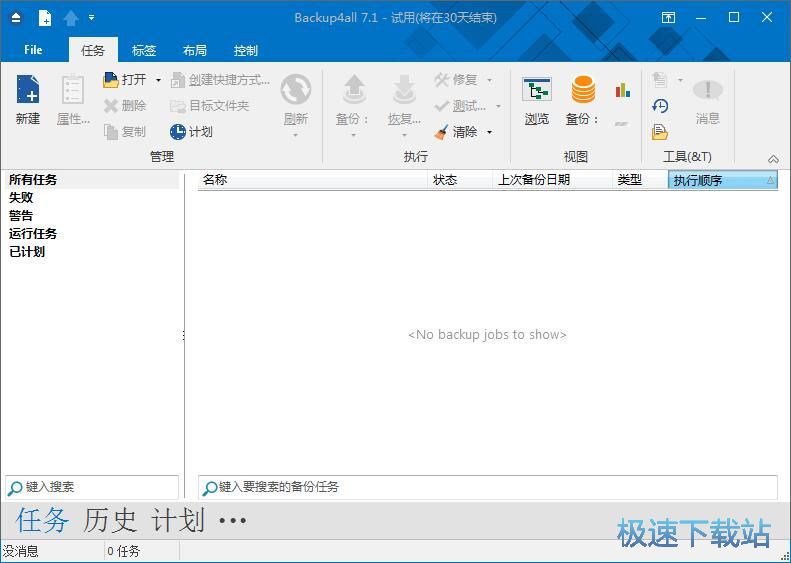Click the Delete (删除) job button
This screenshot has width=791, height=563.
pos(125,106)
